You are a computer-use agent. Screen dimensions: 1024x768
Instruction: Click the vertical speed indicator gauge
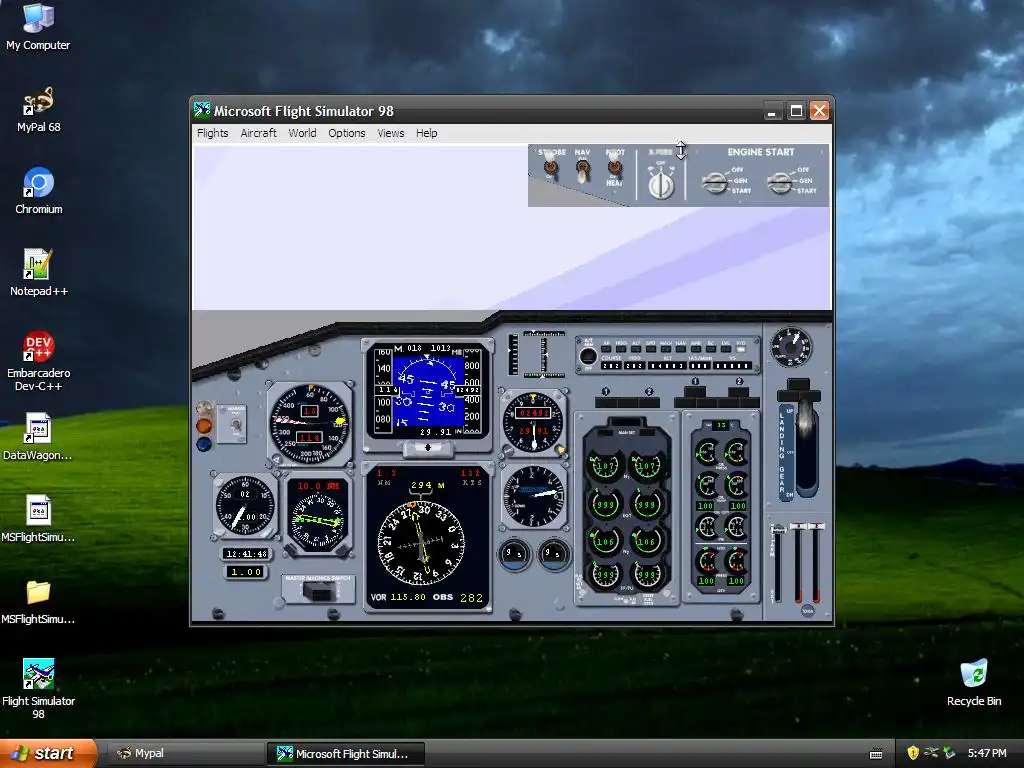coord(534,496)
